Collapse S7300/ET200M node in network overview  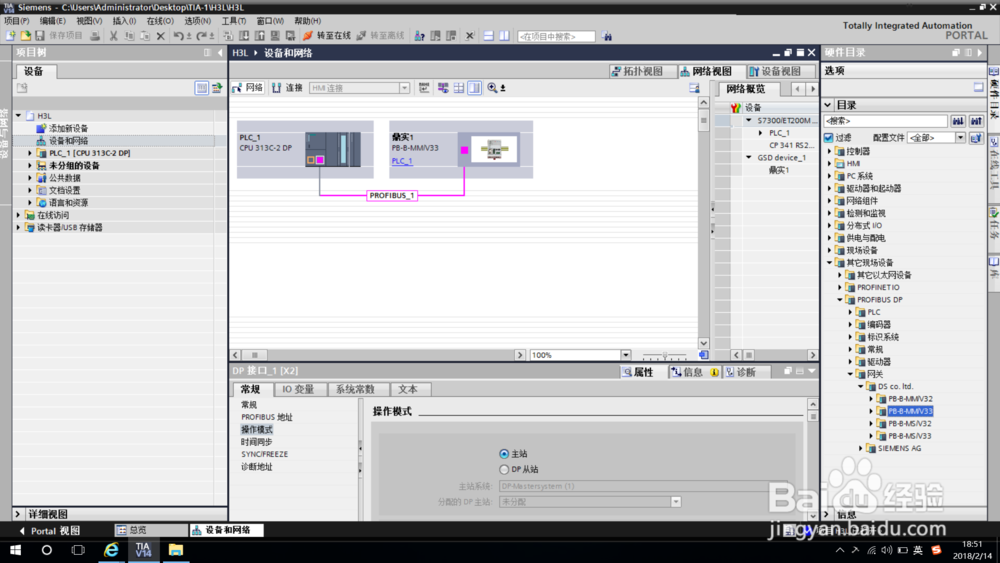[749, 120]
